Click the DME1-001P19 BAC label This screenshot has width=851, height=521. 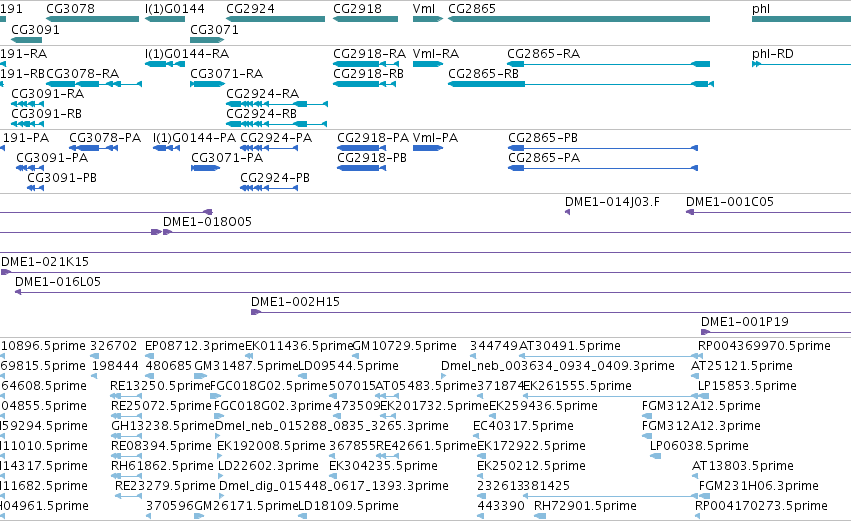coord(745,322)
